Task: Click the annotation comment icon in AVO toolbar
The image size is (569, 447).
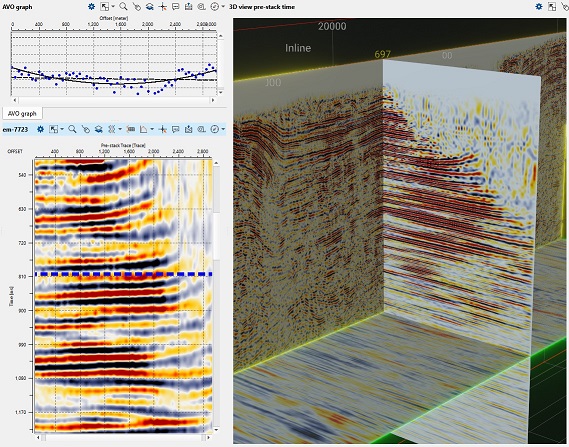Action: [176, 7]
